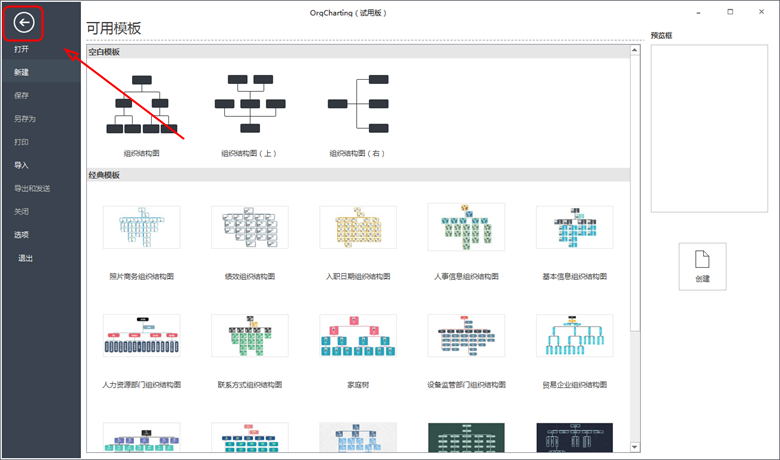This screenshot has height=460, width=780.
Task: Pick the 照片商务组织结构图 template thumbnail
Action: point(142,227)
